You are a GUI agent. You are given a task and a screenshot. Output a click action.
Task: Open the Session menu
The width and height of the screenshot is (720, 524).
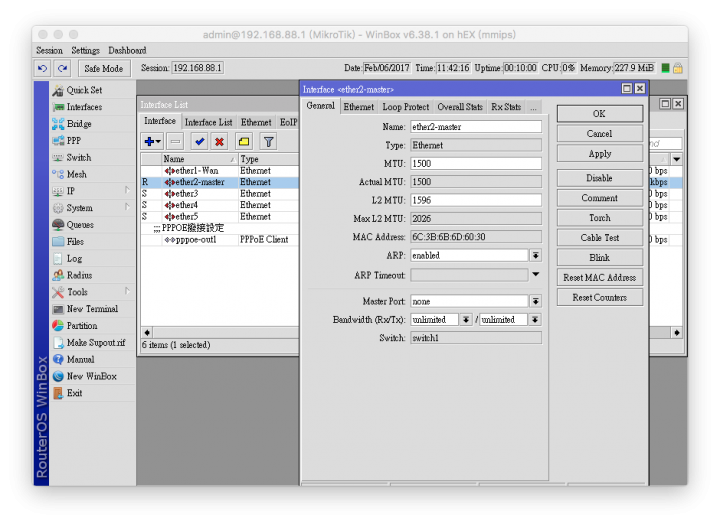(49, 51)
